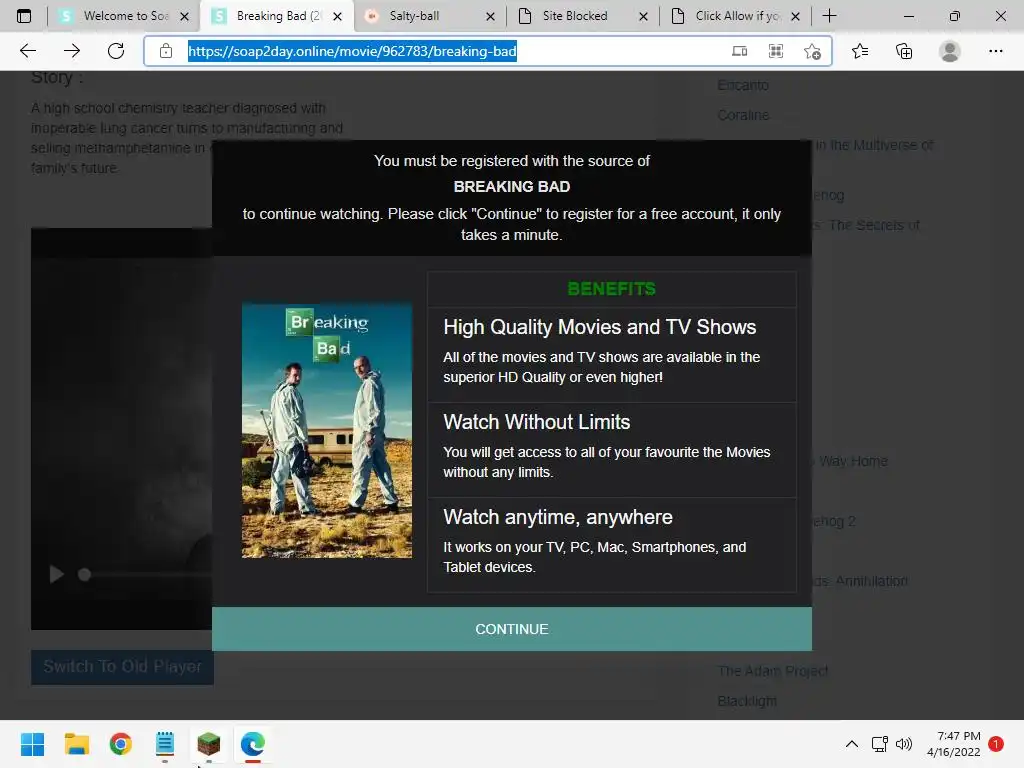
Task: Open a new browser tab
Action: (829, 16)
